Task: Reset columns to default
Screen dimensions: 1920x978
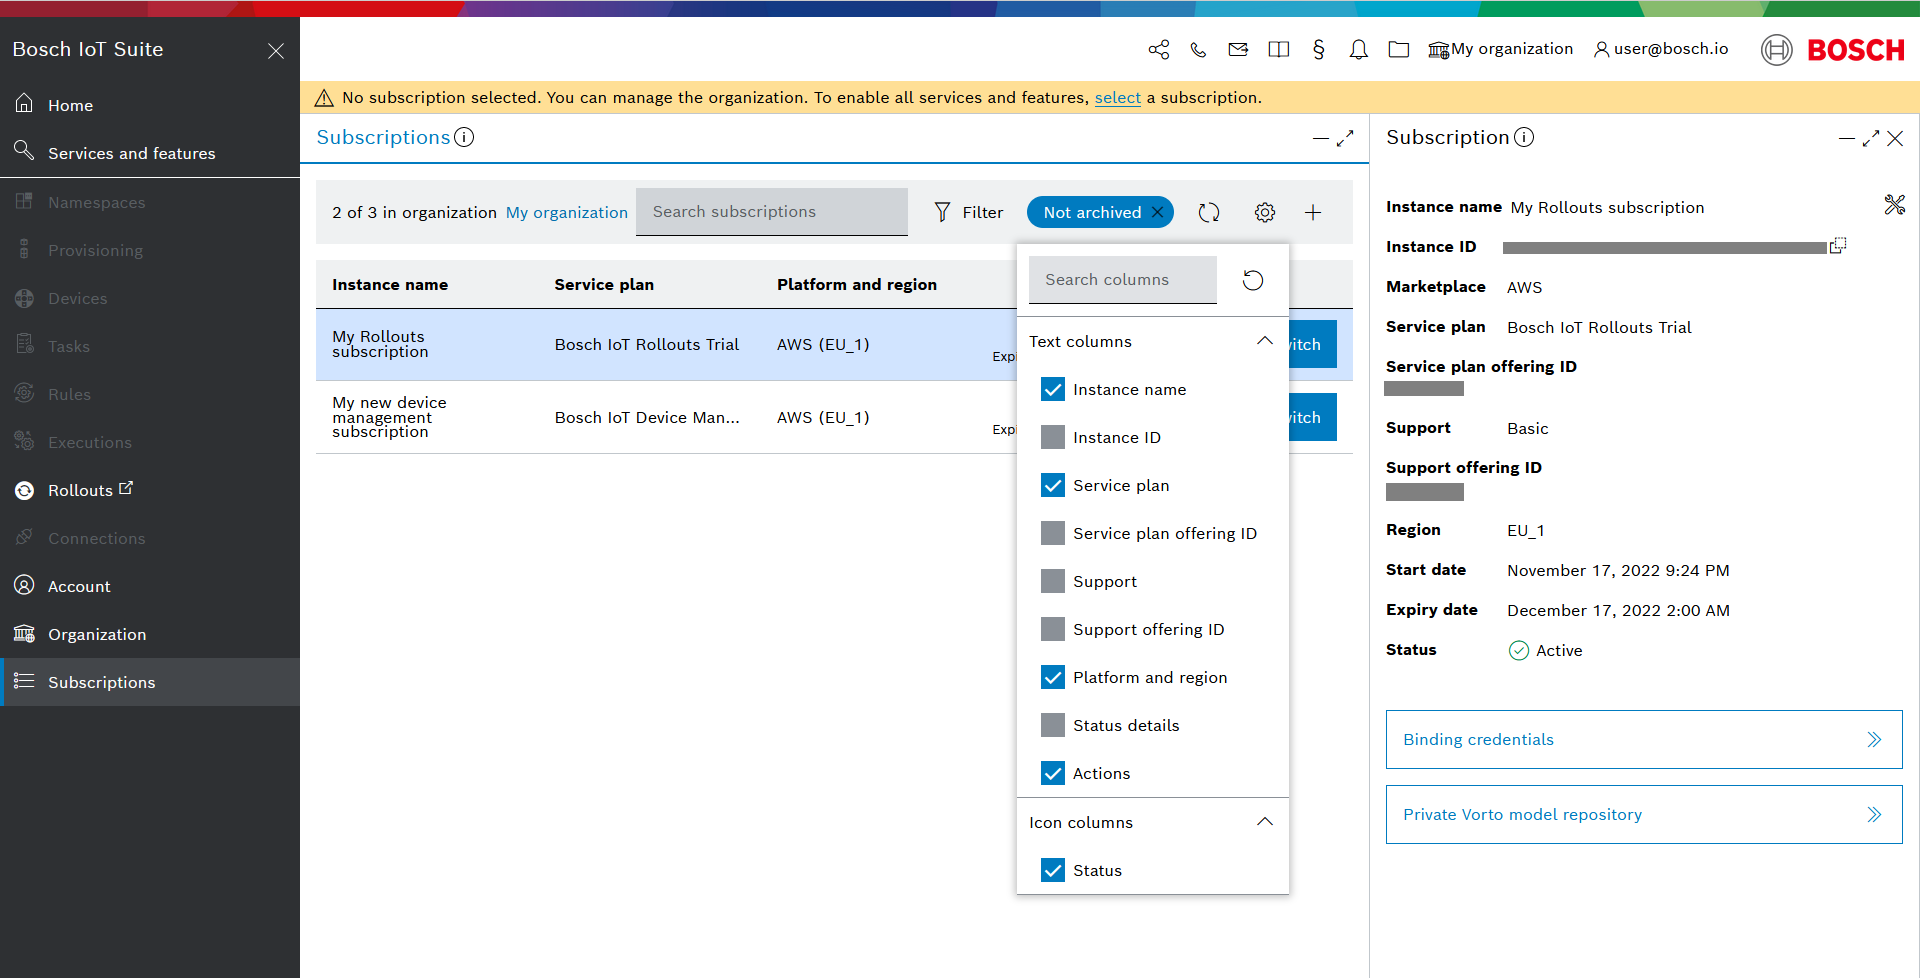Action: 1253,280
